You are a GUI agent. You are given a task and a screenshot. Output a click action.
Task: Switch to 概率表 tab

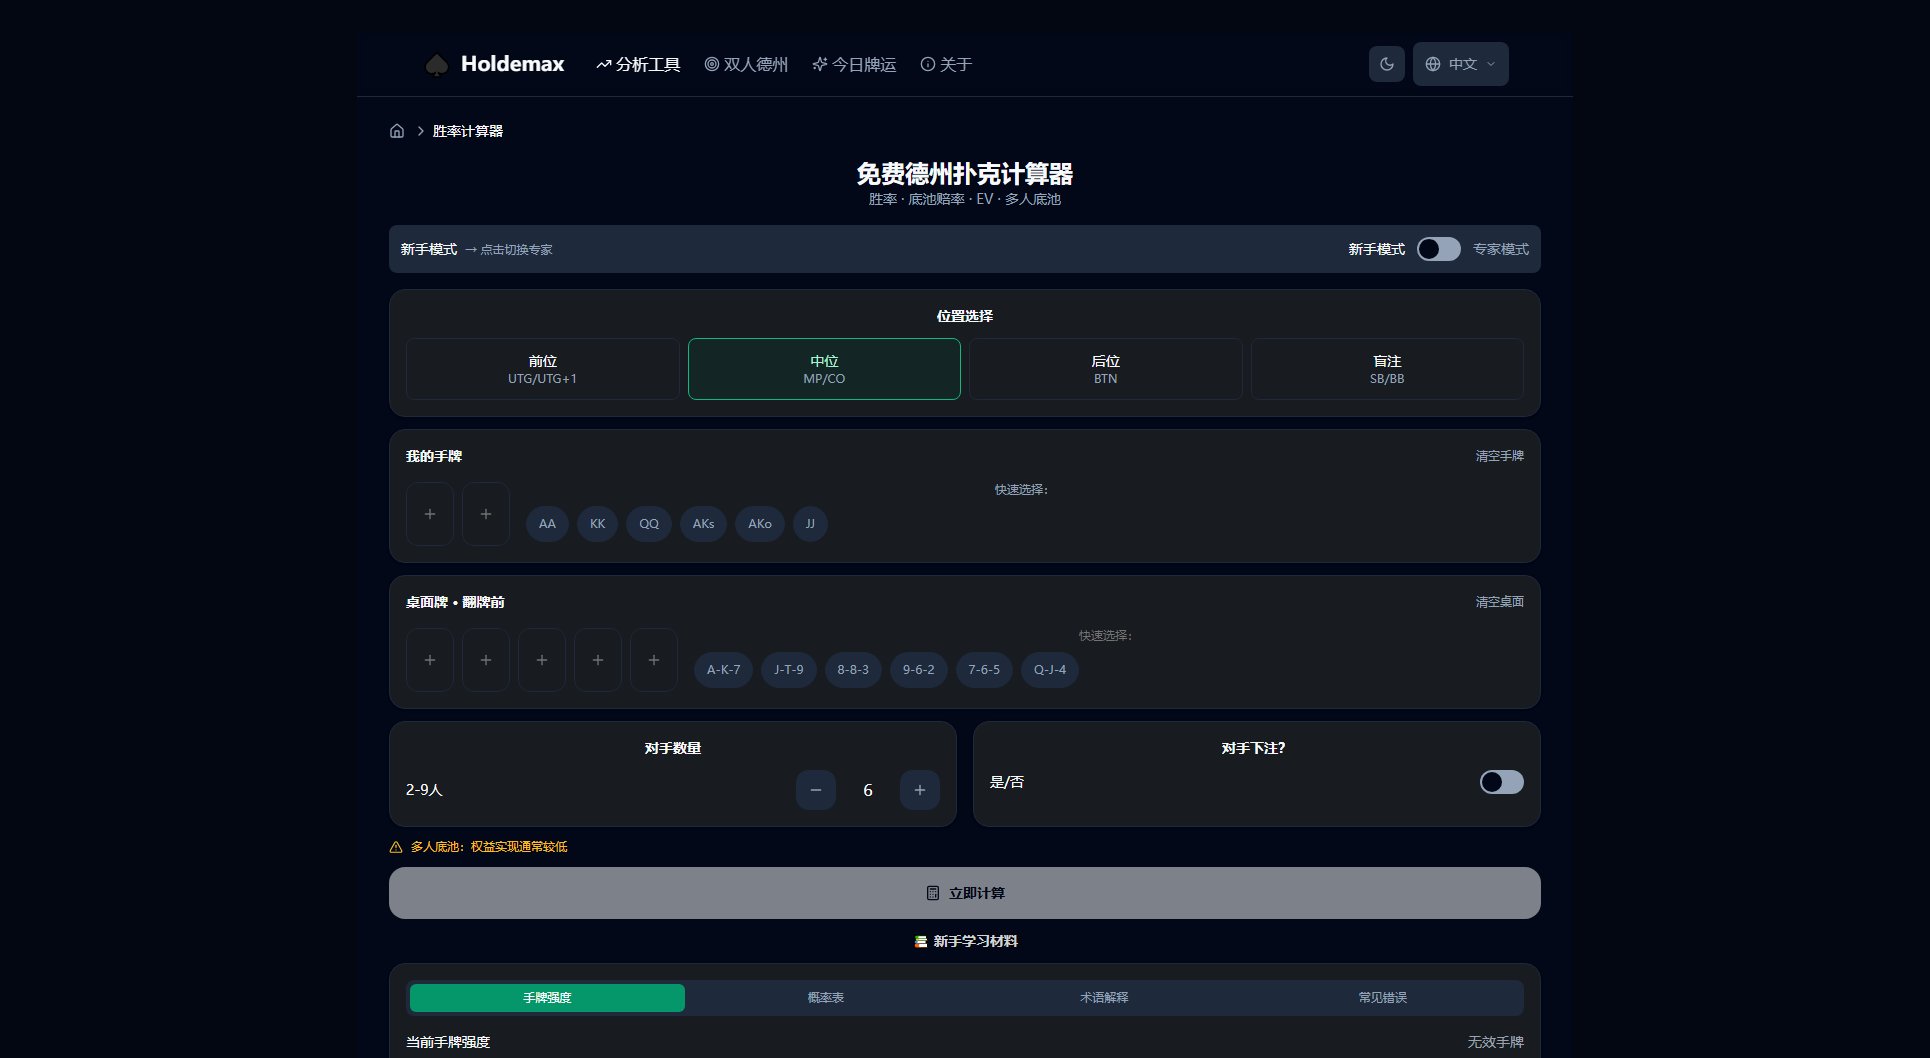(826, 998)
